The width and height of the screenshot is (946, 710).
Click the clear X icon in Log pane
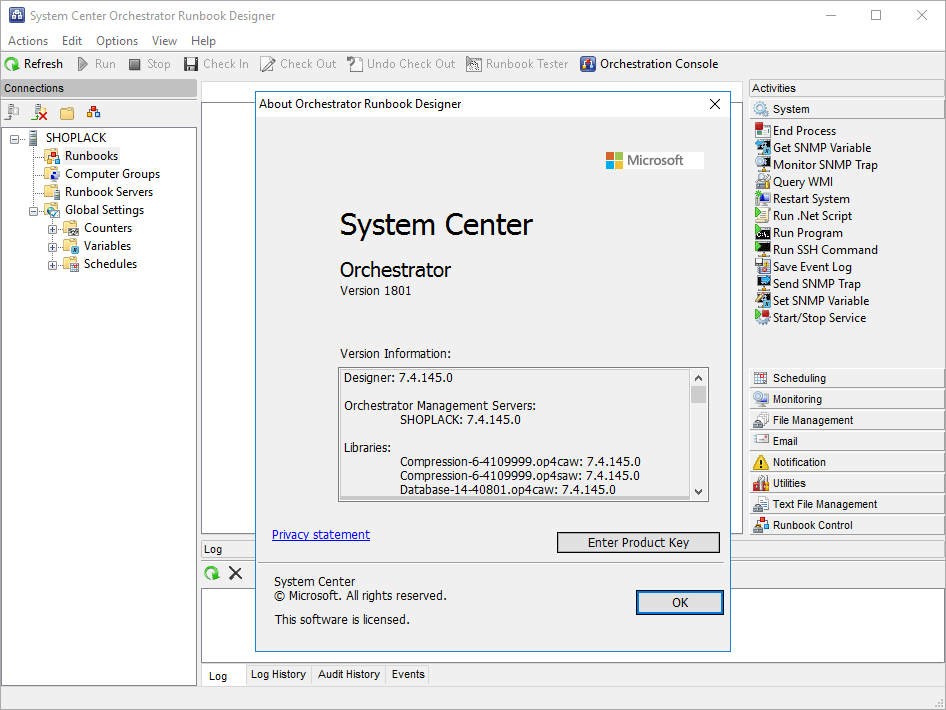tap(235, 573)
